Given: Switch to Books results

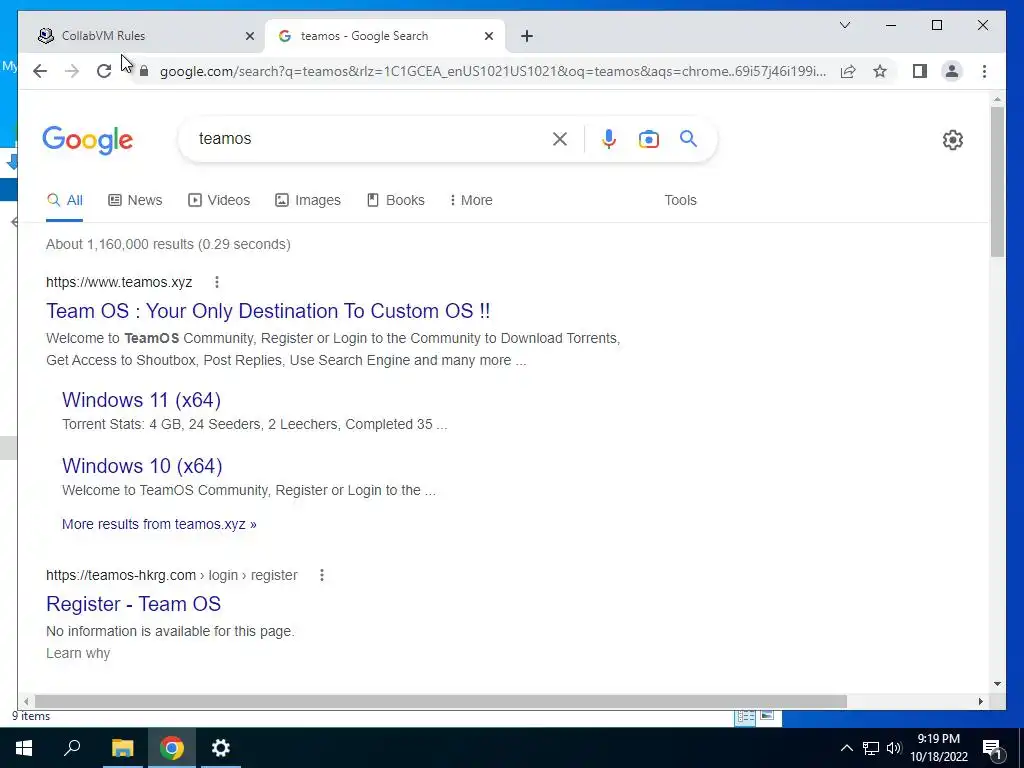Looking at the screenshot, I should pyautogui.click(x=396, y=200).
